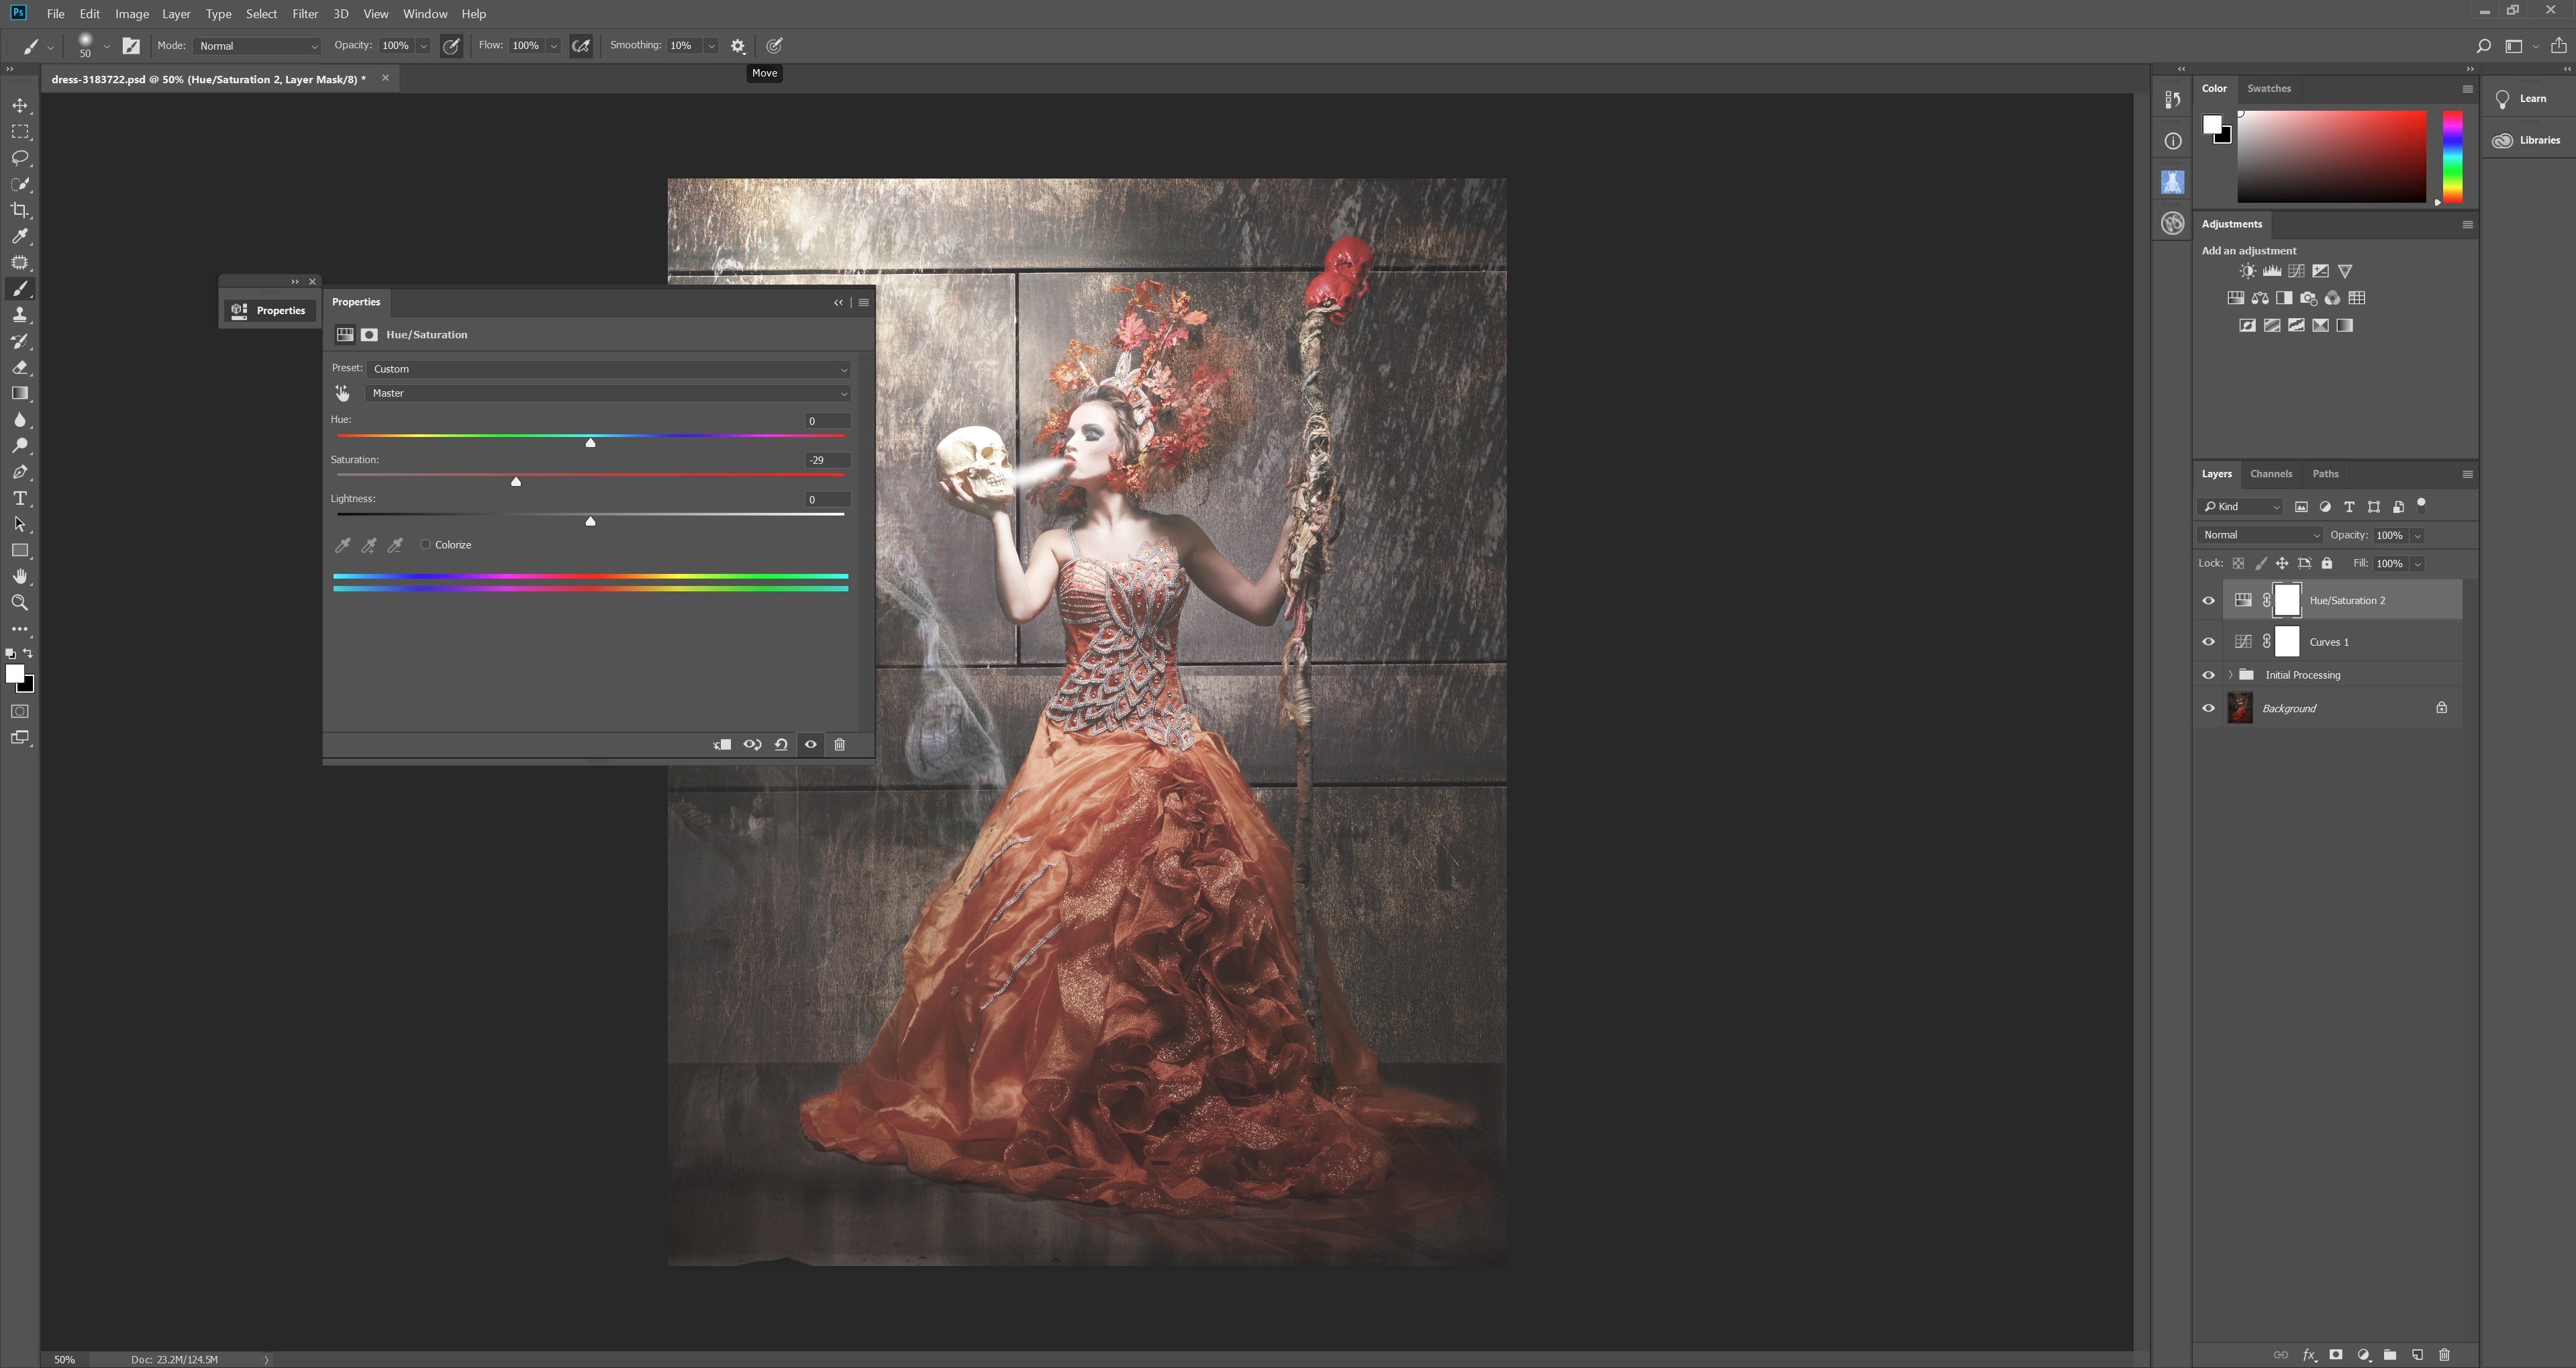
Task: Delete the adjustment layer via Properties trash
Action: coord(840,744)
